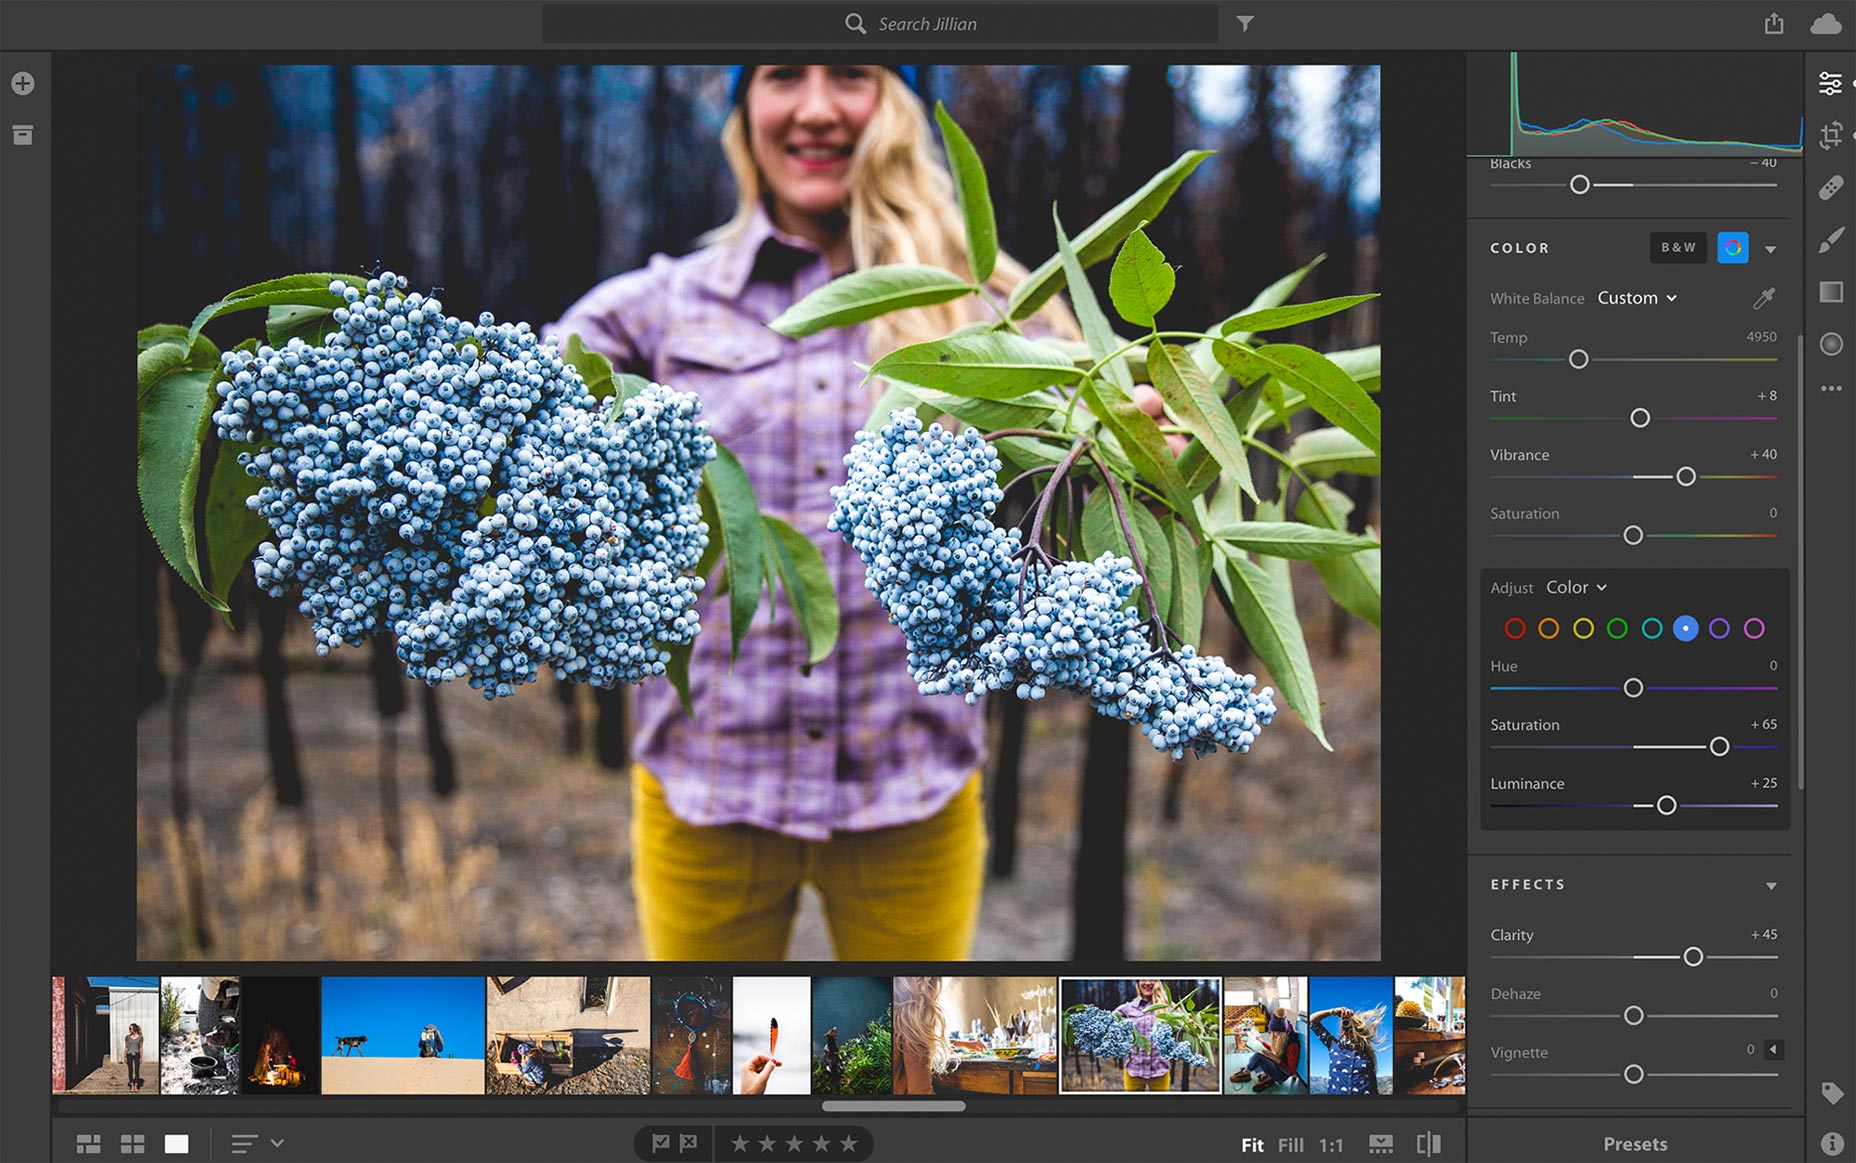Select the blue color channel

pos(1685,628)
